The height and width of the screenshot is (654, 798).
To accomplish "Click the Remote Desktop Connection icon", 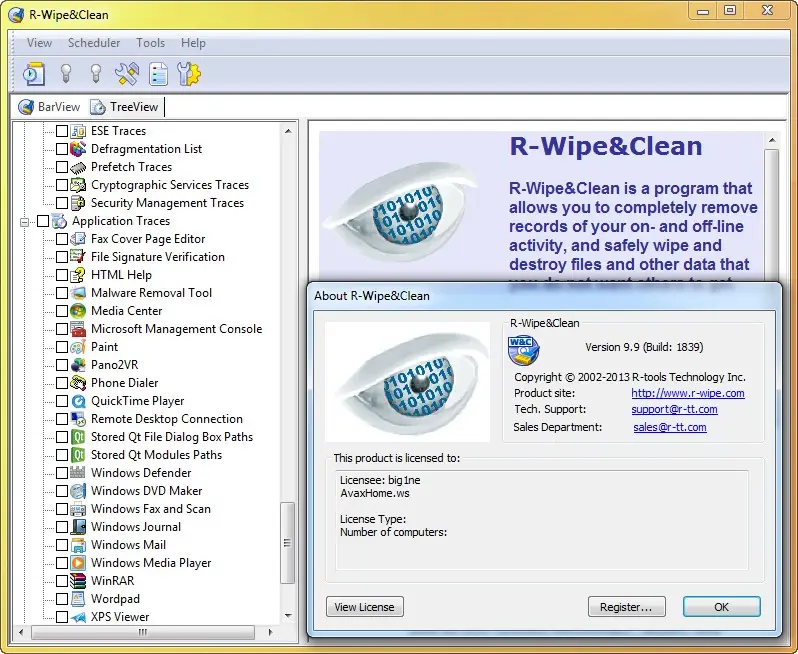I will coord(78,419).
